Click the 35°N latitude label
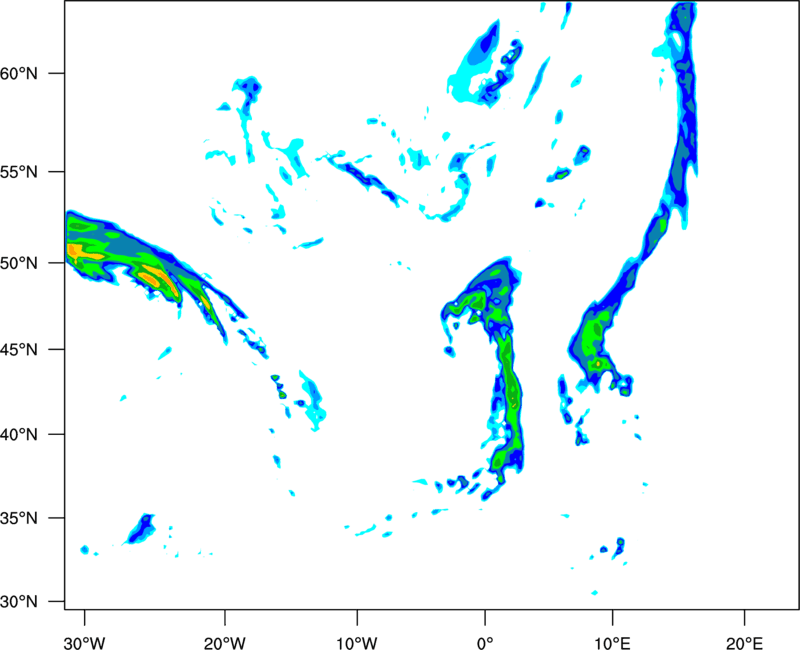Image resolution: width=800 pixels, height=650 pixels. [19, 518]
